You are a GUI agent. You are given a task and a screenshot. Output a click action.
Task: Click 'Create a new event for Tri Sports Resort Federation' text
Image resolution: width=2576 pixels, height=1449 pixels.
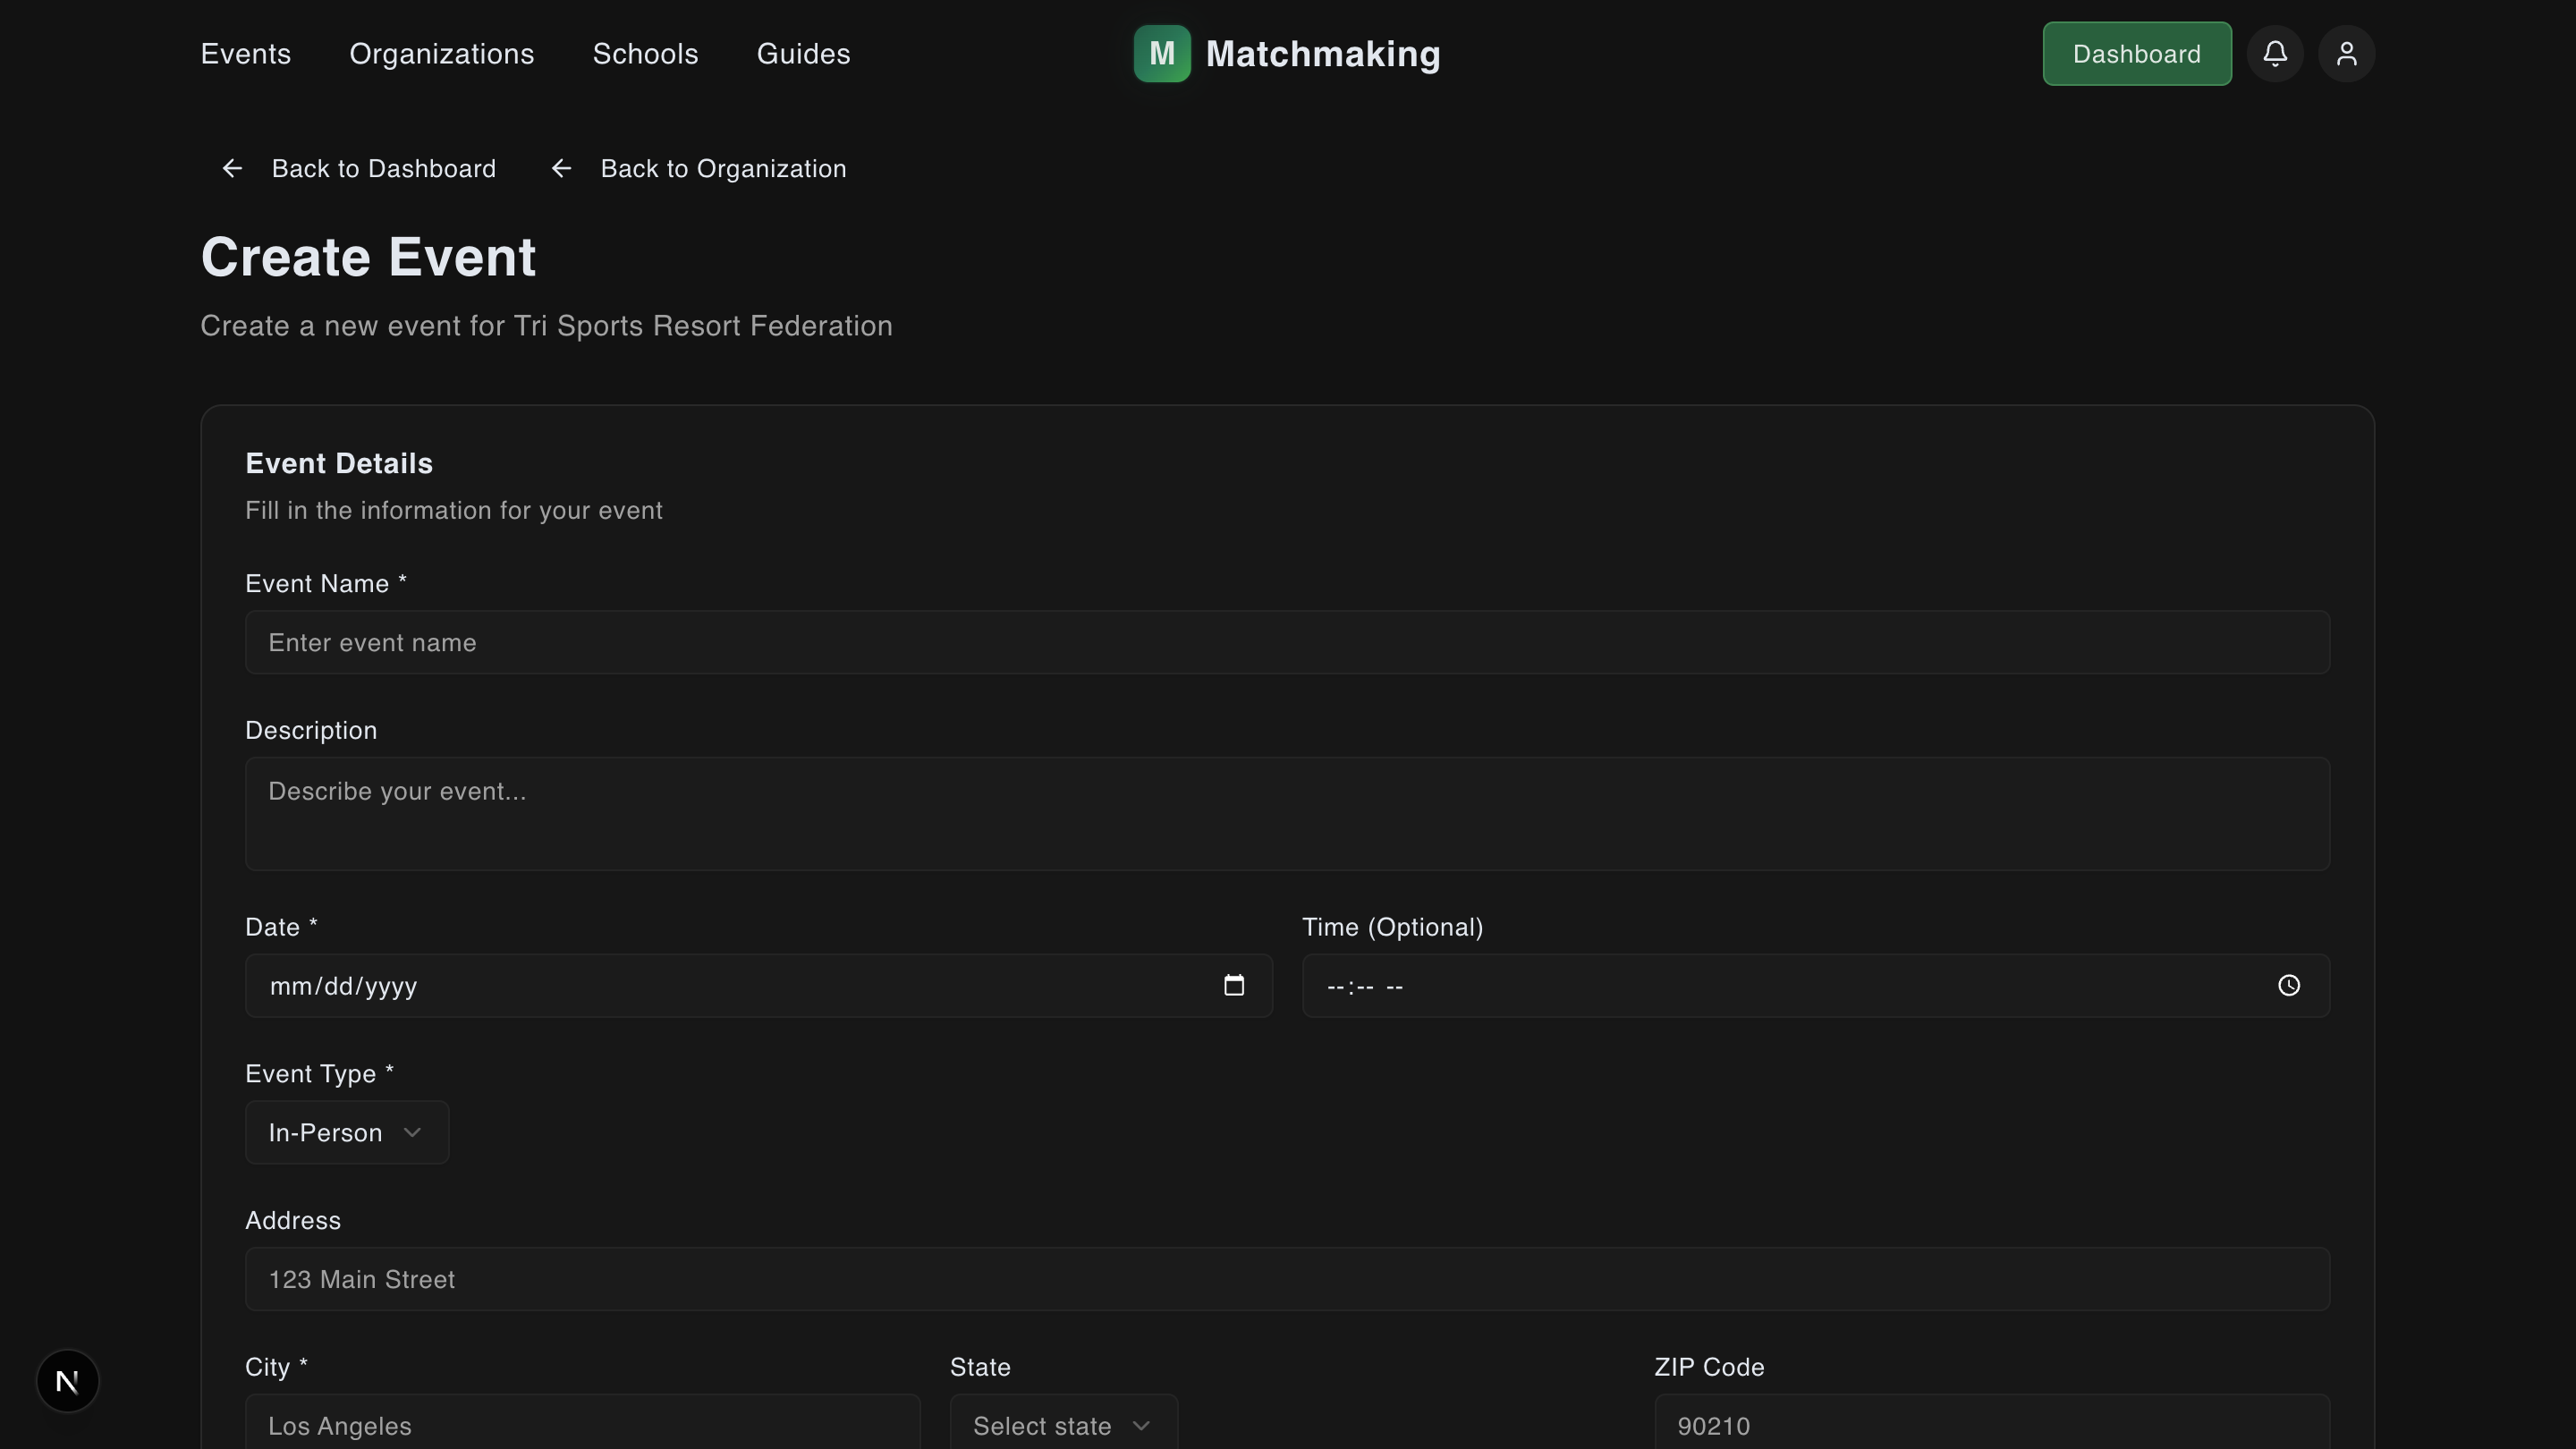(546, 326)
